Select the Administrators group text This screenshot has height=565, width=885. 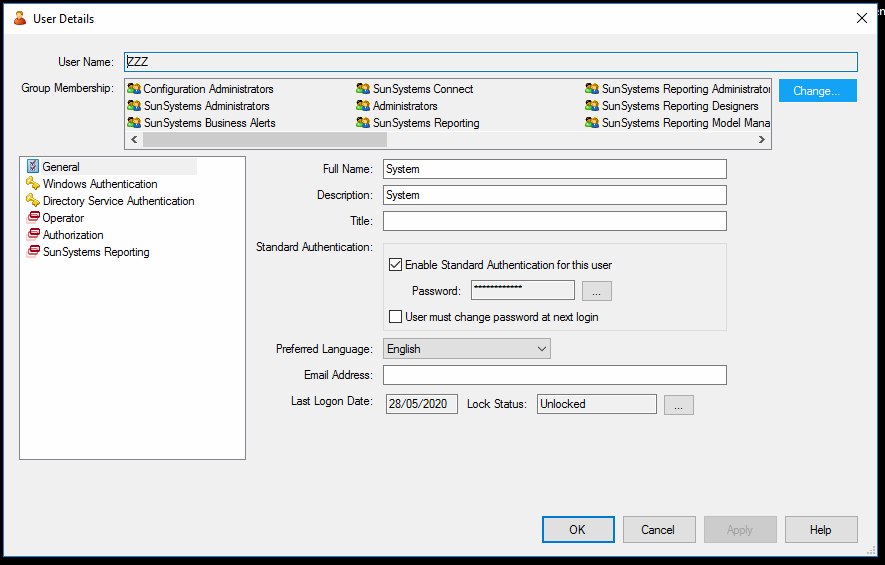point(405,106)
